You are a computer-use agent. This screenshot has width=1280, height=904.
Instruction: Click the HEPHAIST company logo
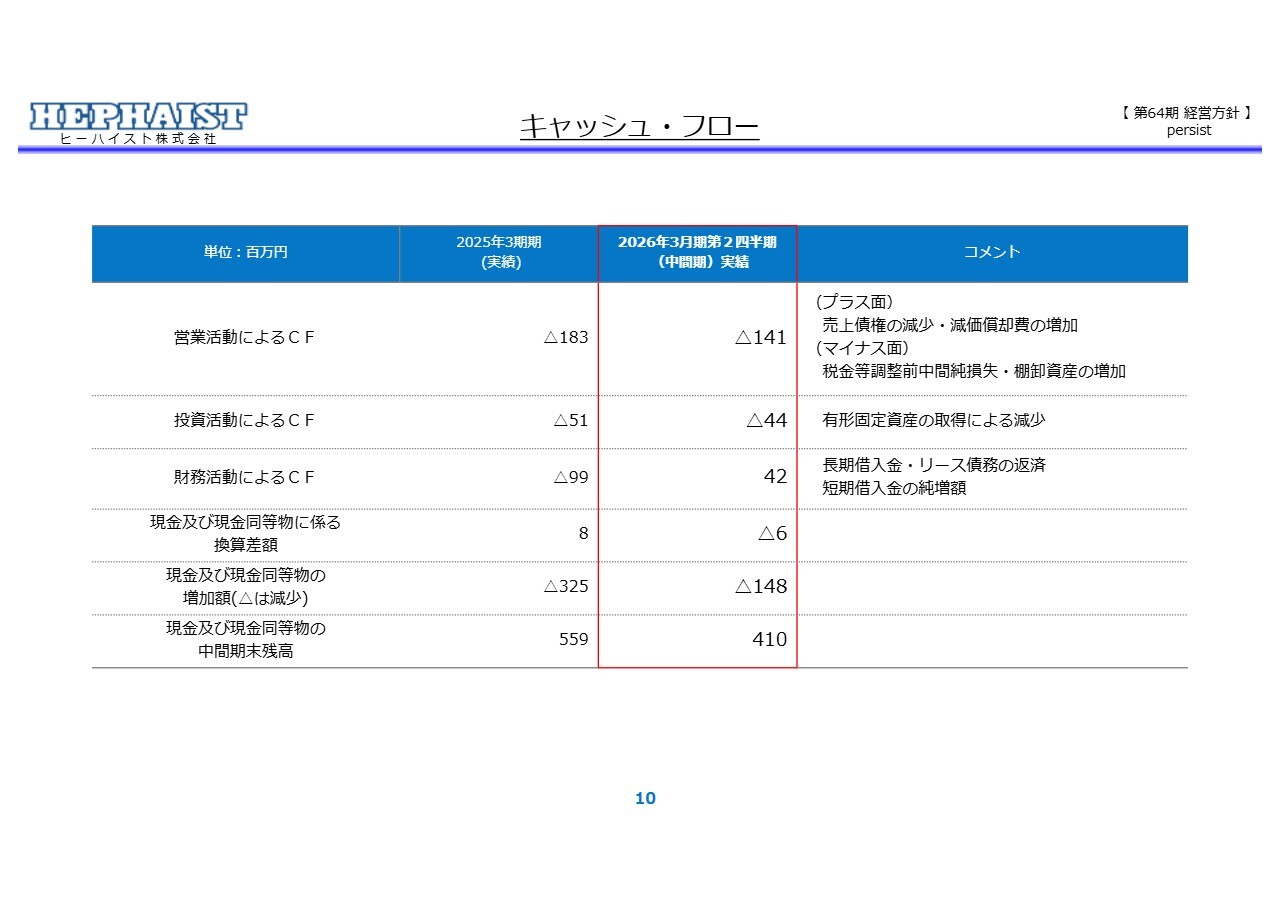point(138,118)
